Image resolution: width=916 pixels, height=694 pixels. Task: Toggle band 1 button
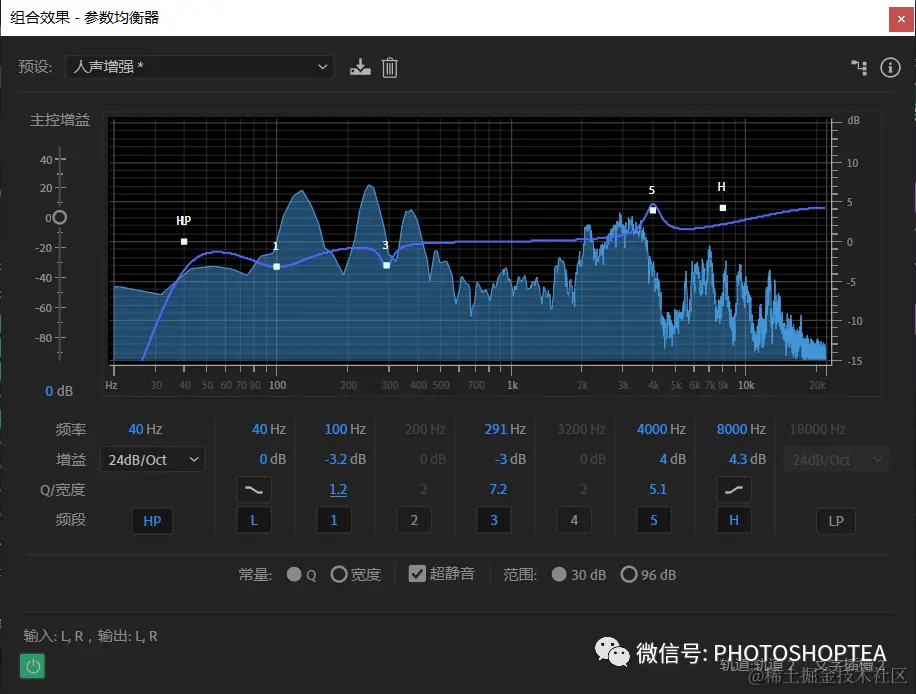pyautogui.click(x=334, y=520)
